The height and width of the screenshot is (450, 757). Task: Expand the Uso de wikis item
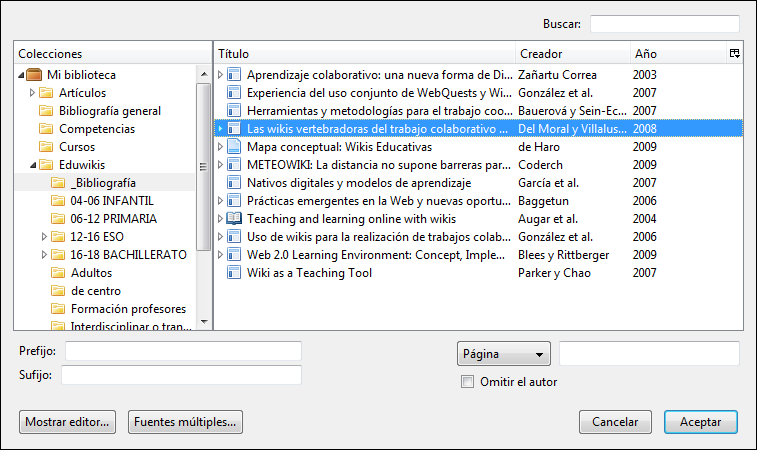220,237
